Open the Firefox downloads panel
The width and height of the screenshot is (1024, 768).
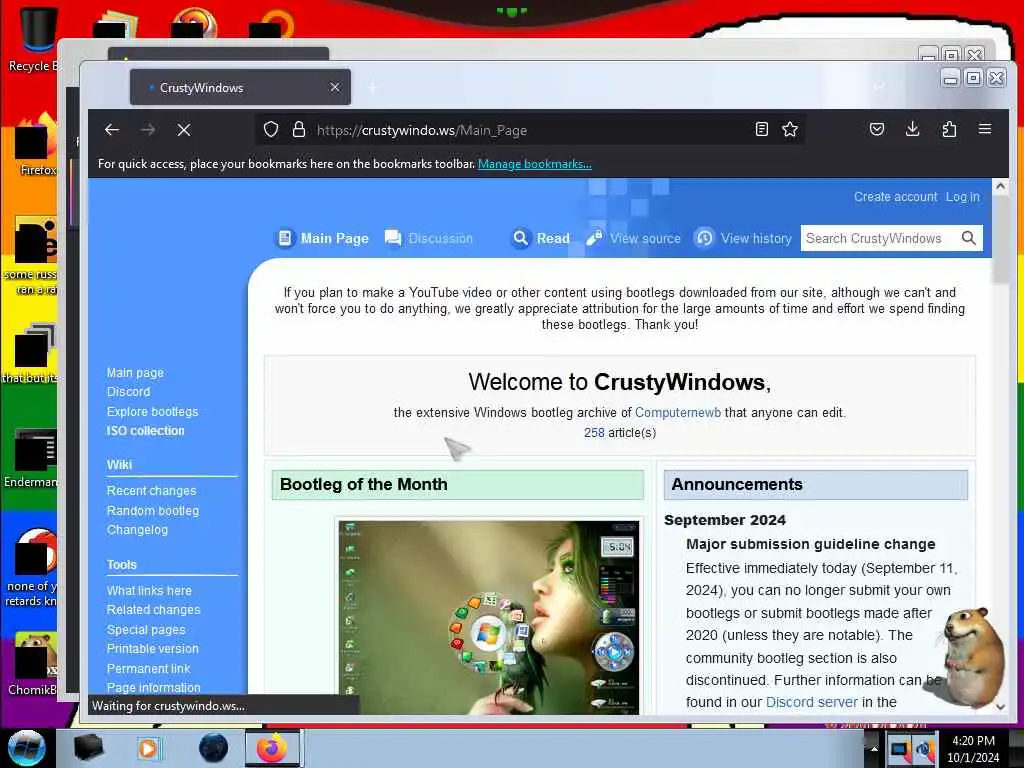coord(913,129)
